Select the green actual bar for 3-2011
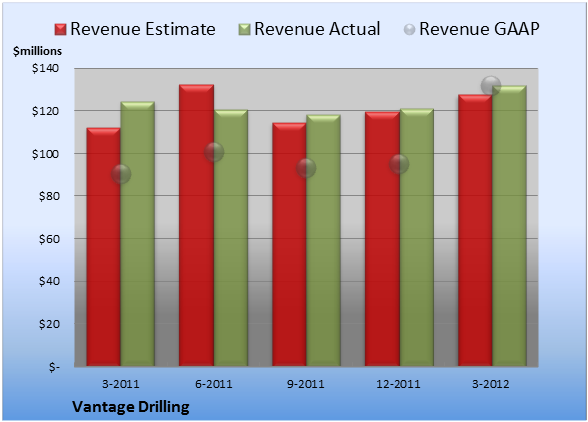The height and width of the screenshot is (422, 588). pyautogui.click(x=138, y=234)
